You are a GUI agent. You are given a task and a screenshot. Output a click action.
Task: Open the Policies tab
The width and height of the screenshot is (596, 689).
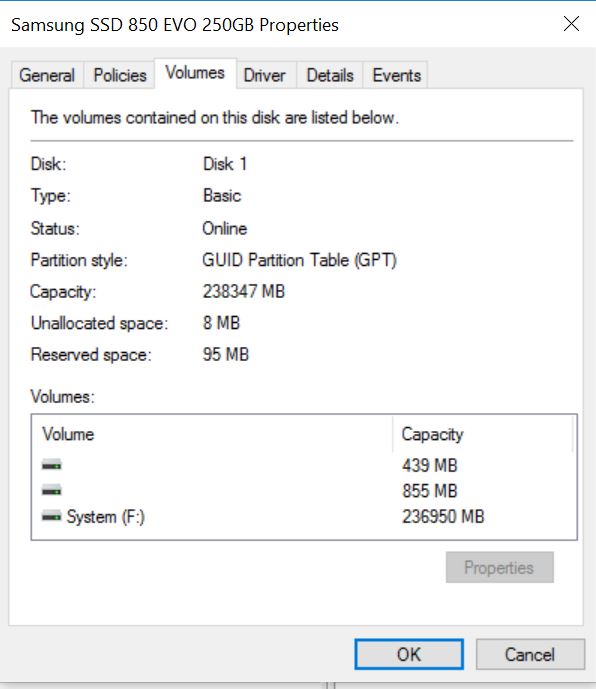120,75
